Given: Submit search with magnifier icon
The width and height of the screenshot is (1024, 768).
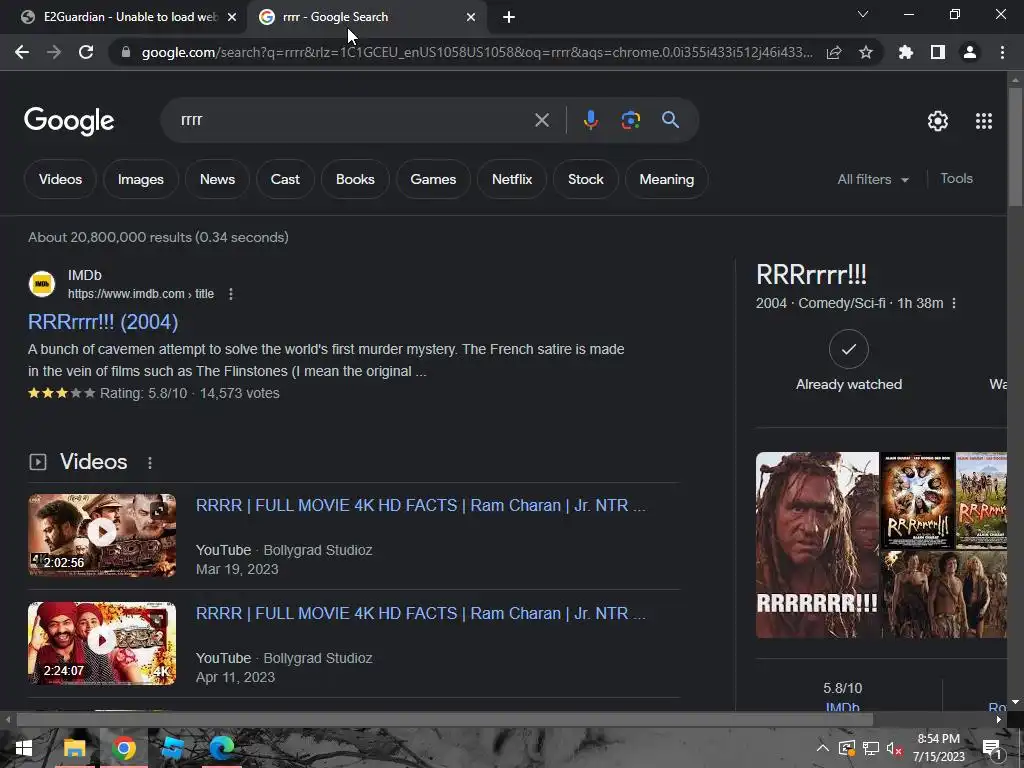Looking at the screenshot, I should 671,120.
